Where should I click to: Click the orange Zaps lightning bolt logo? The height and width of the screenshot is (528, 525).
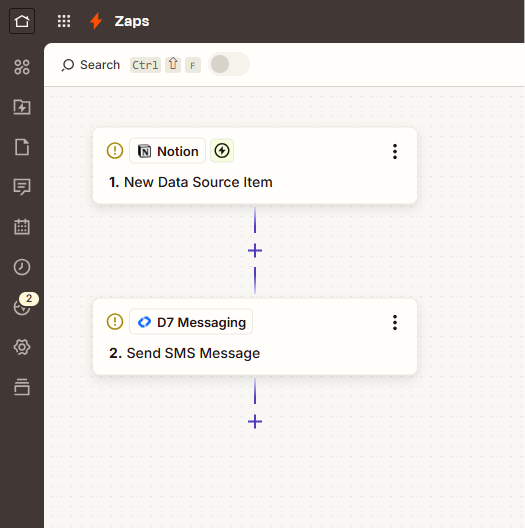[96, 21]
